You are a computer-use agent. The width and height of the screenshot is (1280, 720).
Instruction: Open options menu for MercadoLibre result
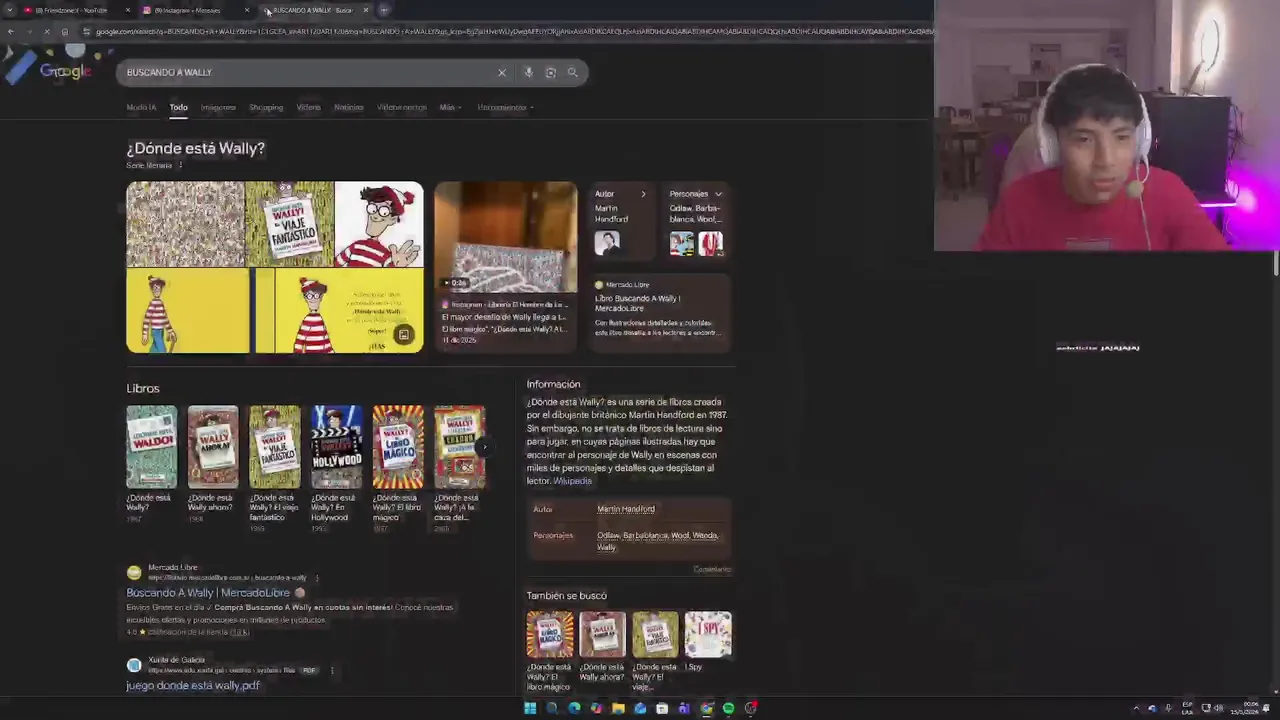[x=317, y=578]
